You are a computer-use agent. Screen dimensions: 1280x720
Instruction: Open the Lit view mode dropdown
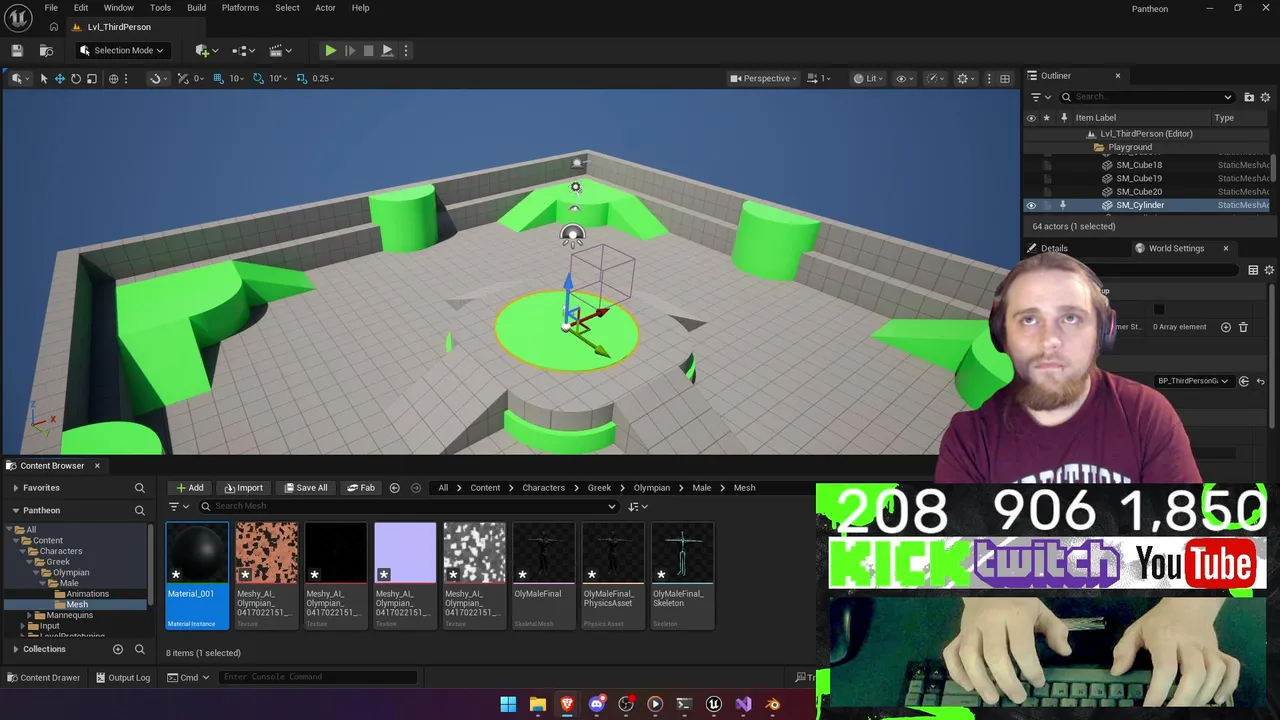[x=868, y=78]
